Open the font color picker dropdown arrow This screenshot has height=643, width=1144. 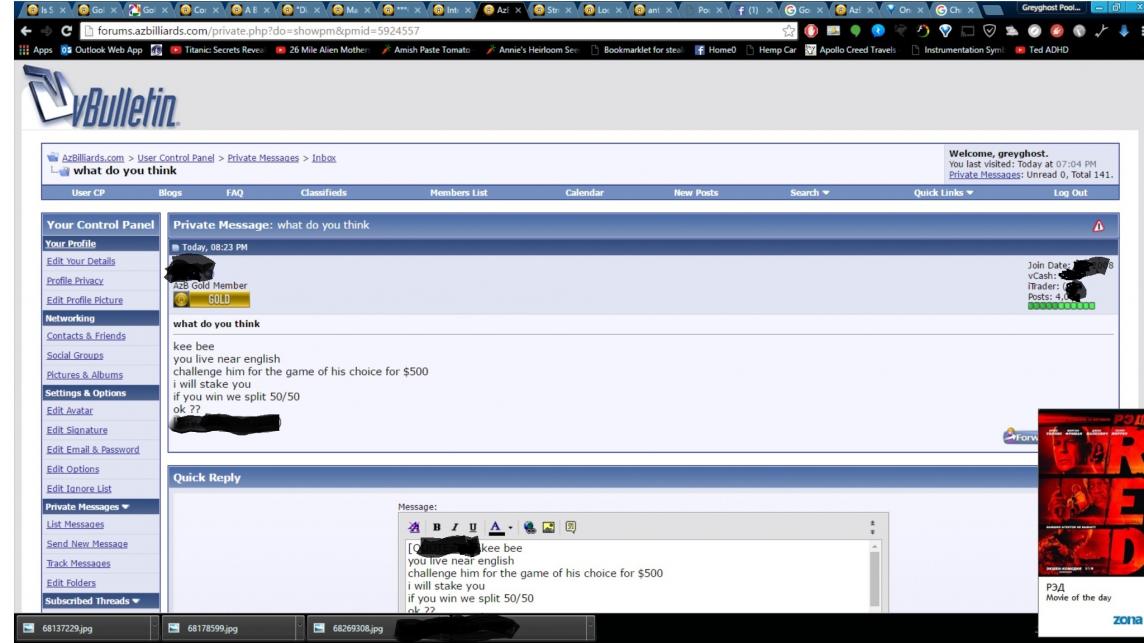(510, 528)
